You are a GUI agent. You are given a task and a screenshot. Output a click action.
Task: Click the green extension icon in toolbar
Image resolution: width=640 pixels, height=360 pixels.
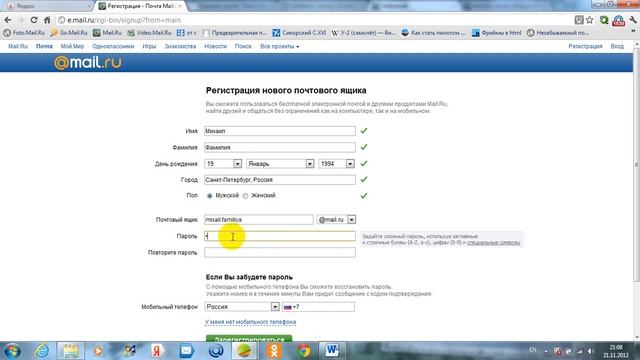[604, 20]
